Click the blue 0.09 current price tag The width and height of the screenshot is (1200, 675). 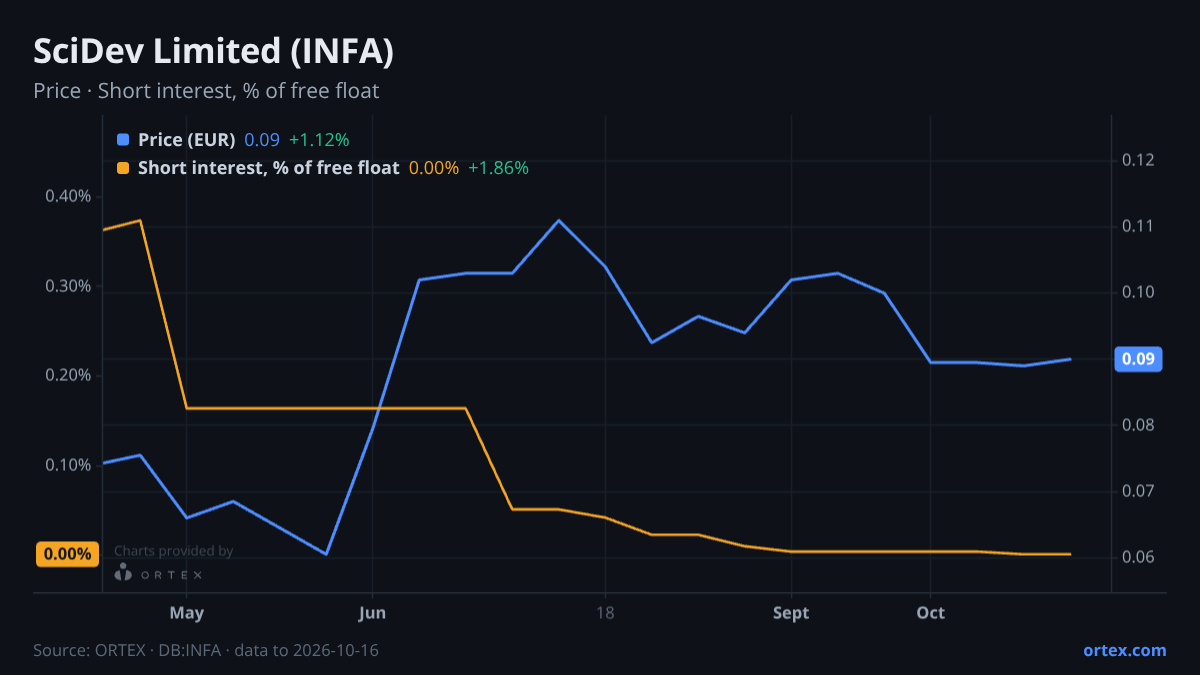point(1137,359)
